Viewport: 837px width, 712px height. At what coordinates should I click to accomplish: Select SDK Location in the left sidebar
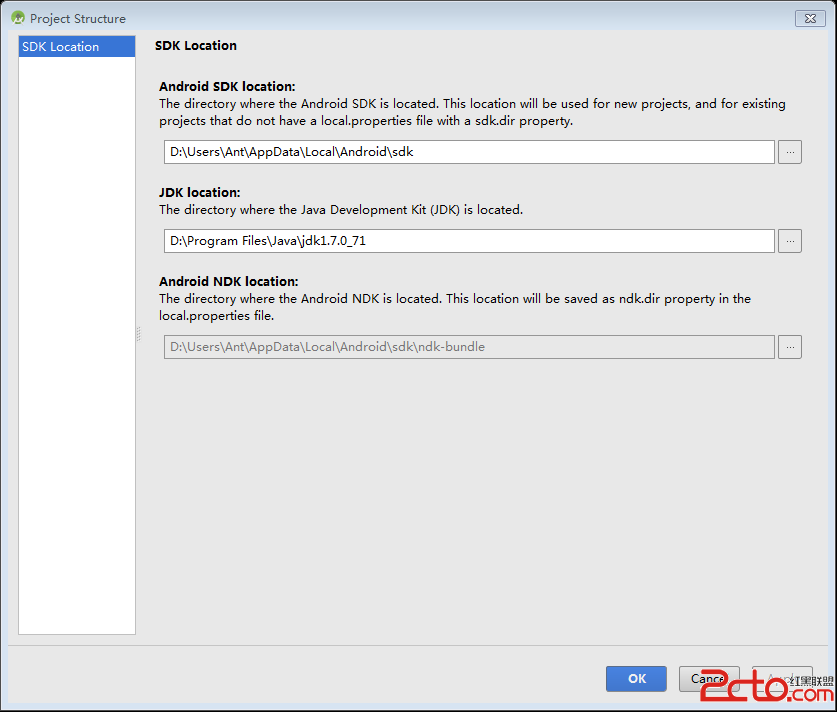pyautogui.click(x=76, y=46)
